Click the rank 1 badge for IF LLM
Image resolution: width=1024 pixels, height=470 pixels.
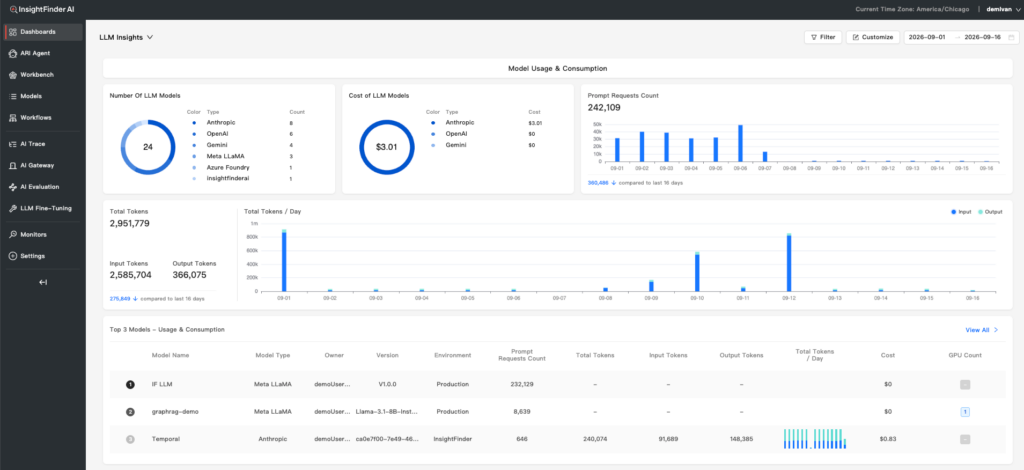[x=130, y=384]
